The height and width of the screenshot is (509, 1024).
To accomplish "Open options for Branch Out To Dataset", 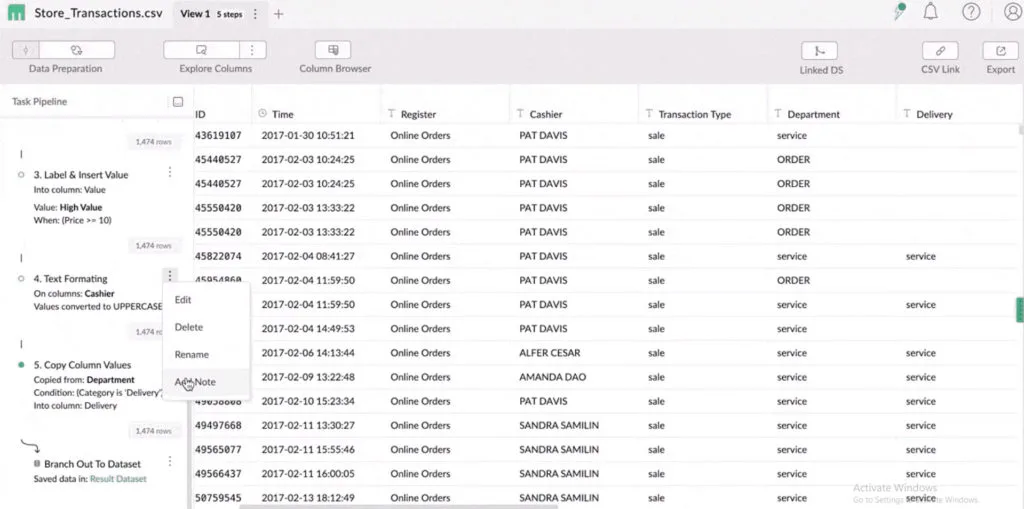I will click(x=170, y=461).
